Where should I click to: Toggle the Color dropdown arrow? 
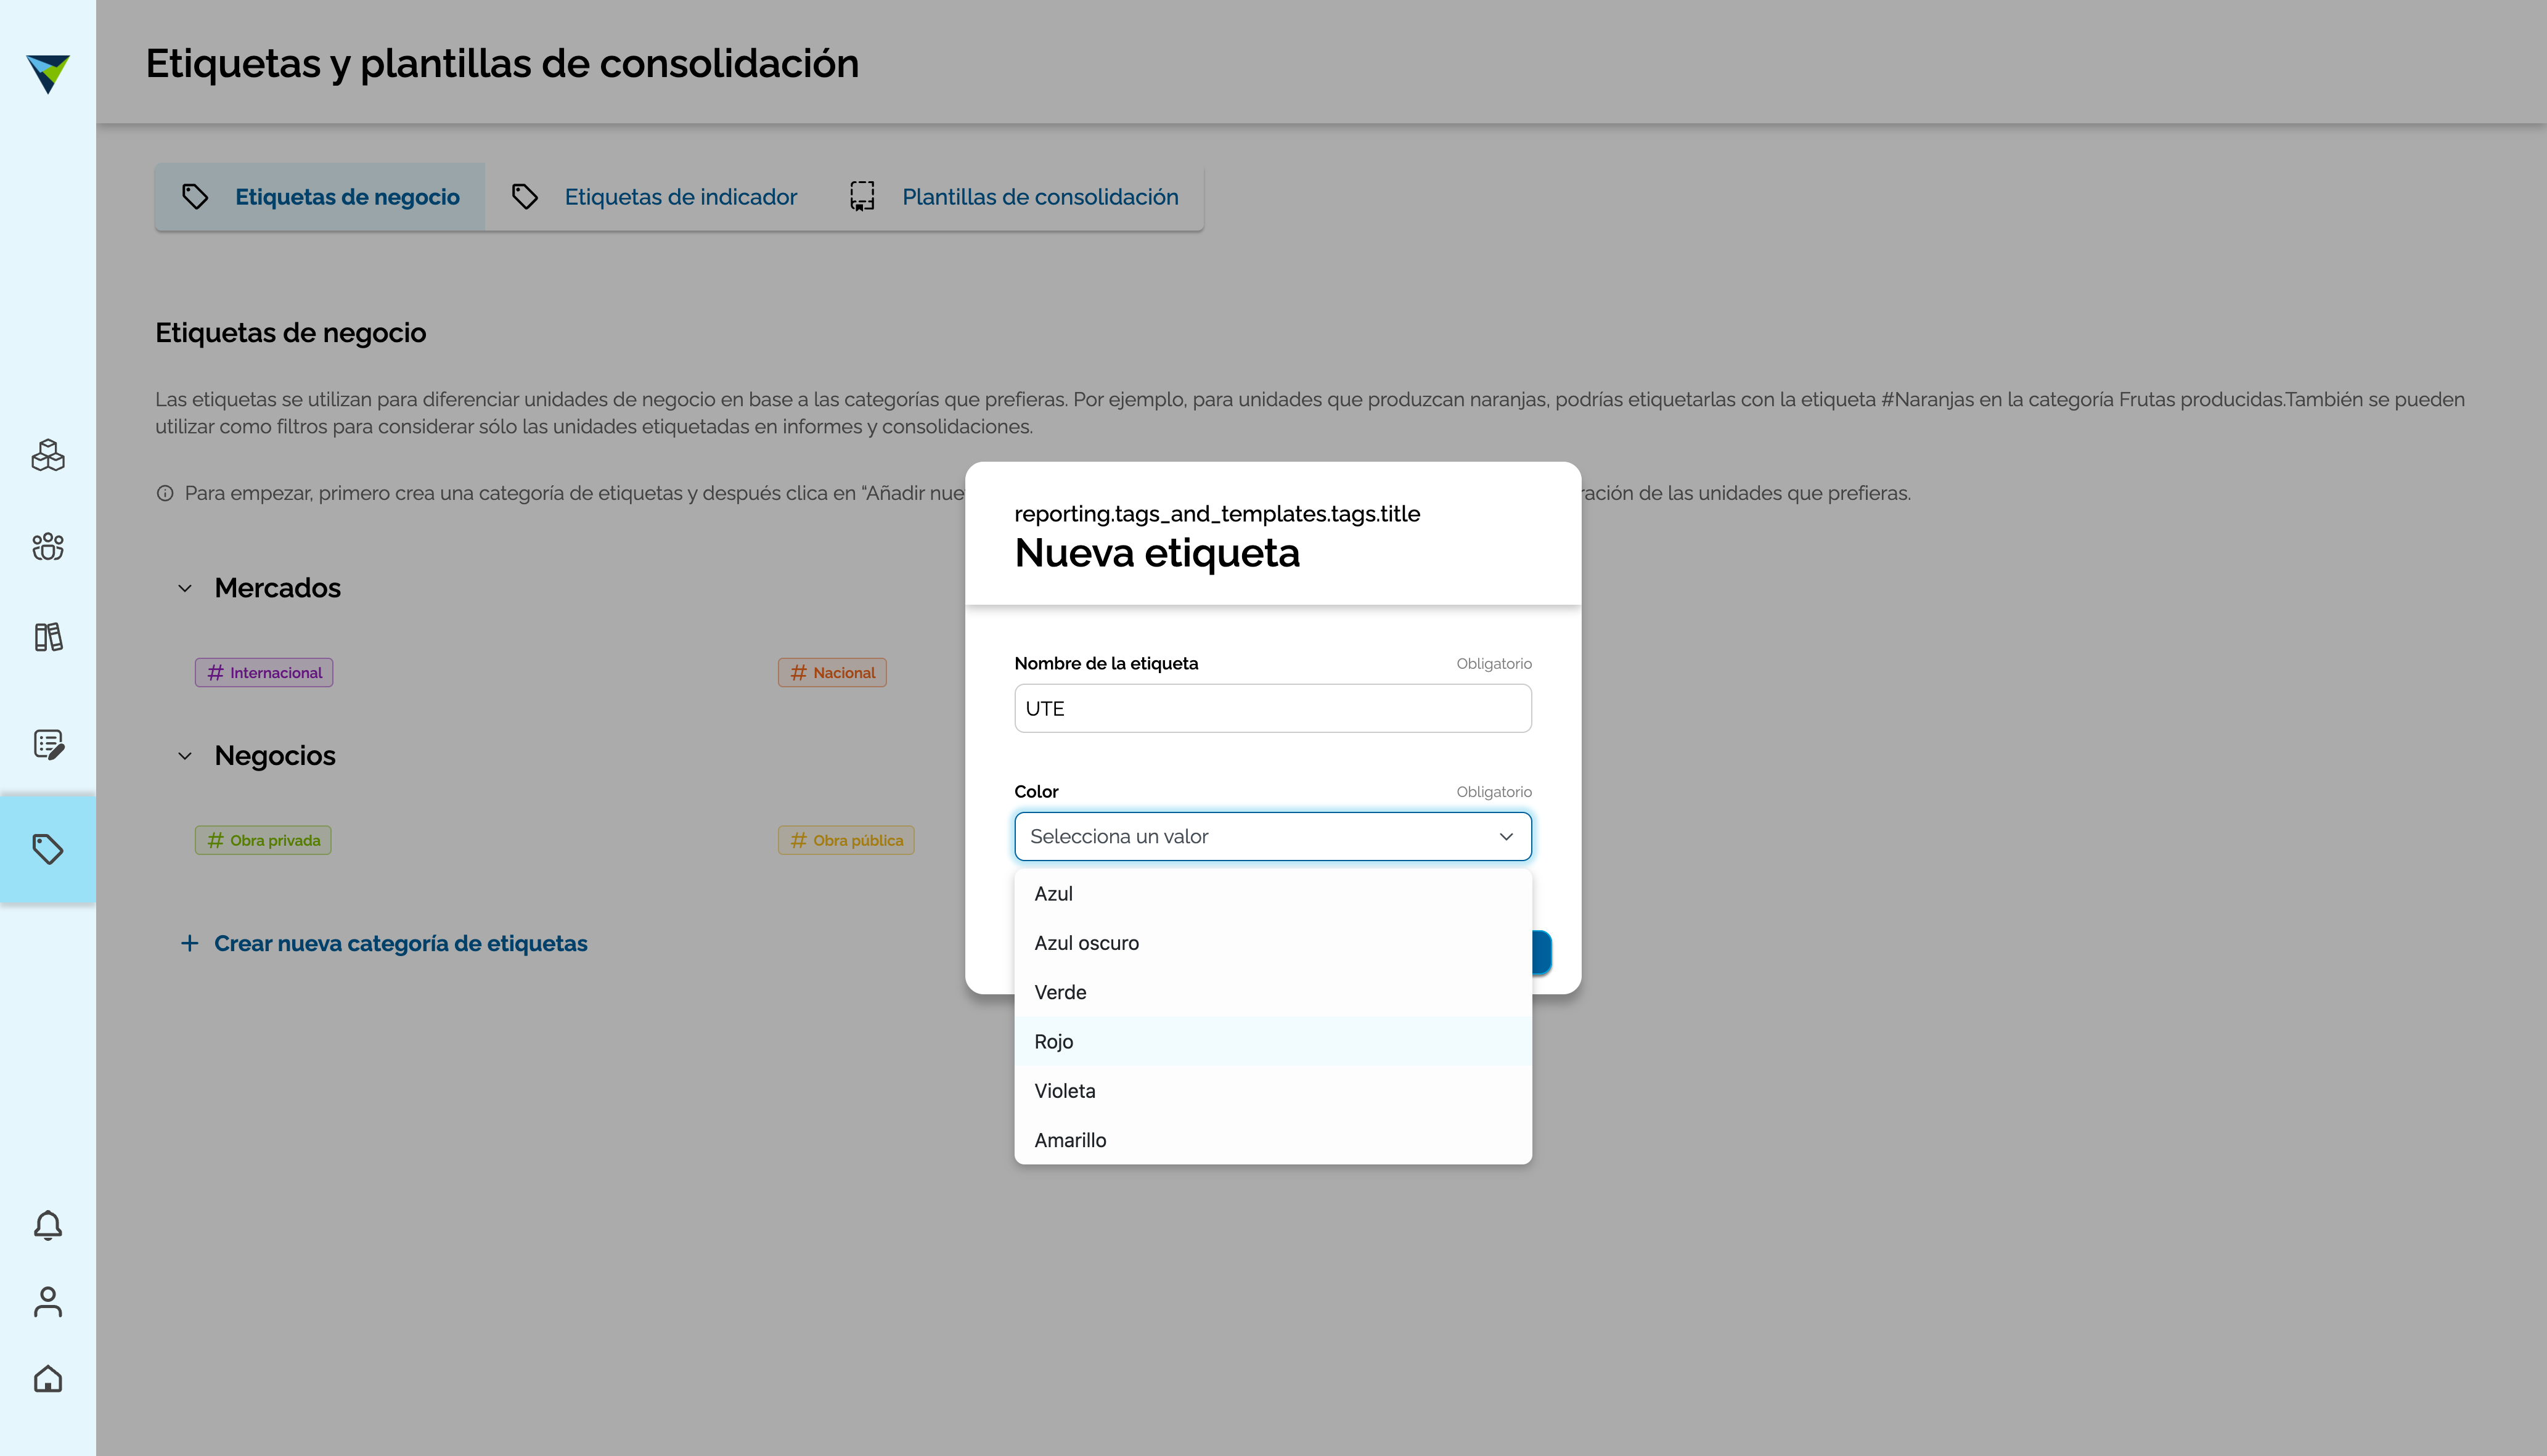point(1505,836)
